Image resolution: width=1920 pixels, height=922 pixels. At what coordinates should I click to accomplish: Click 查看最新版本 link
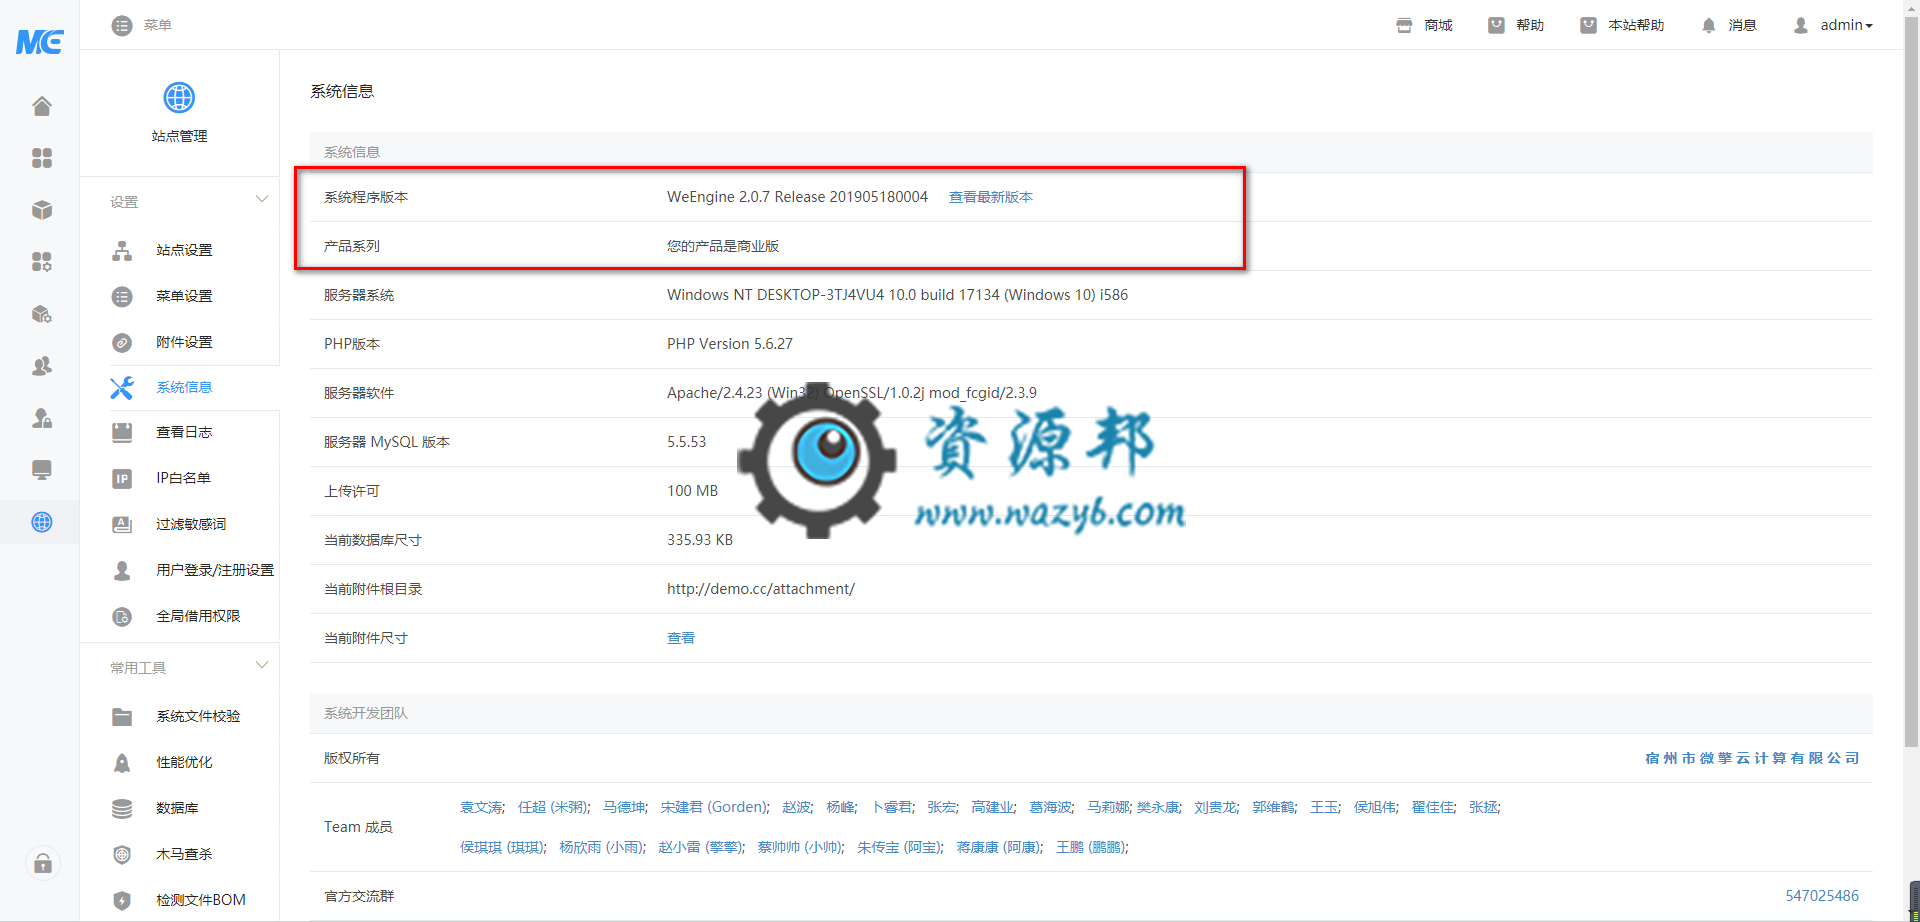click(x=991, y=197)
